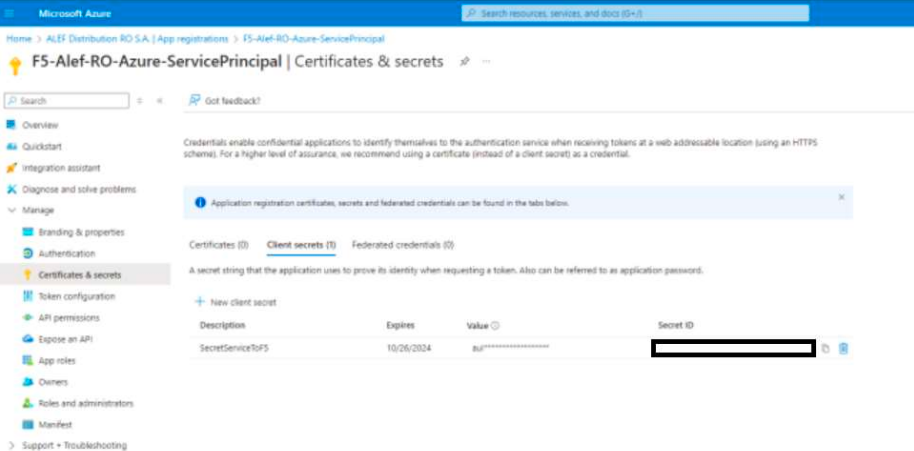The height and width of the screenshot is (451, 914).
Task: Focus the search resources, services, and docs box
Action: coord(635,13)
